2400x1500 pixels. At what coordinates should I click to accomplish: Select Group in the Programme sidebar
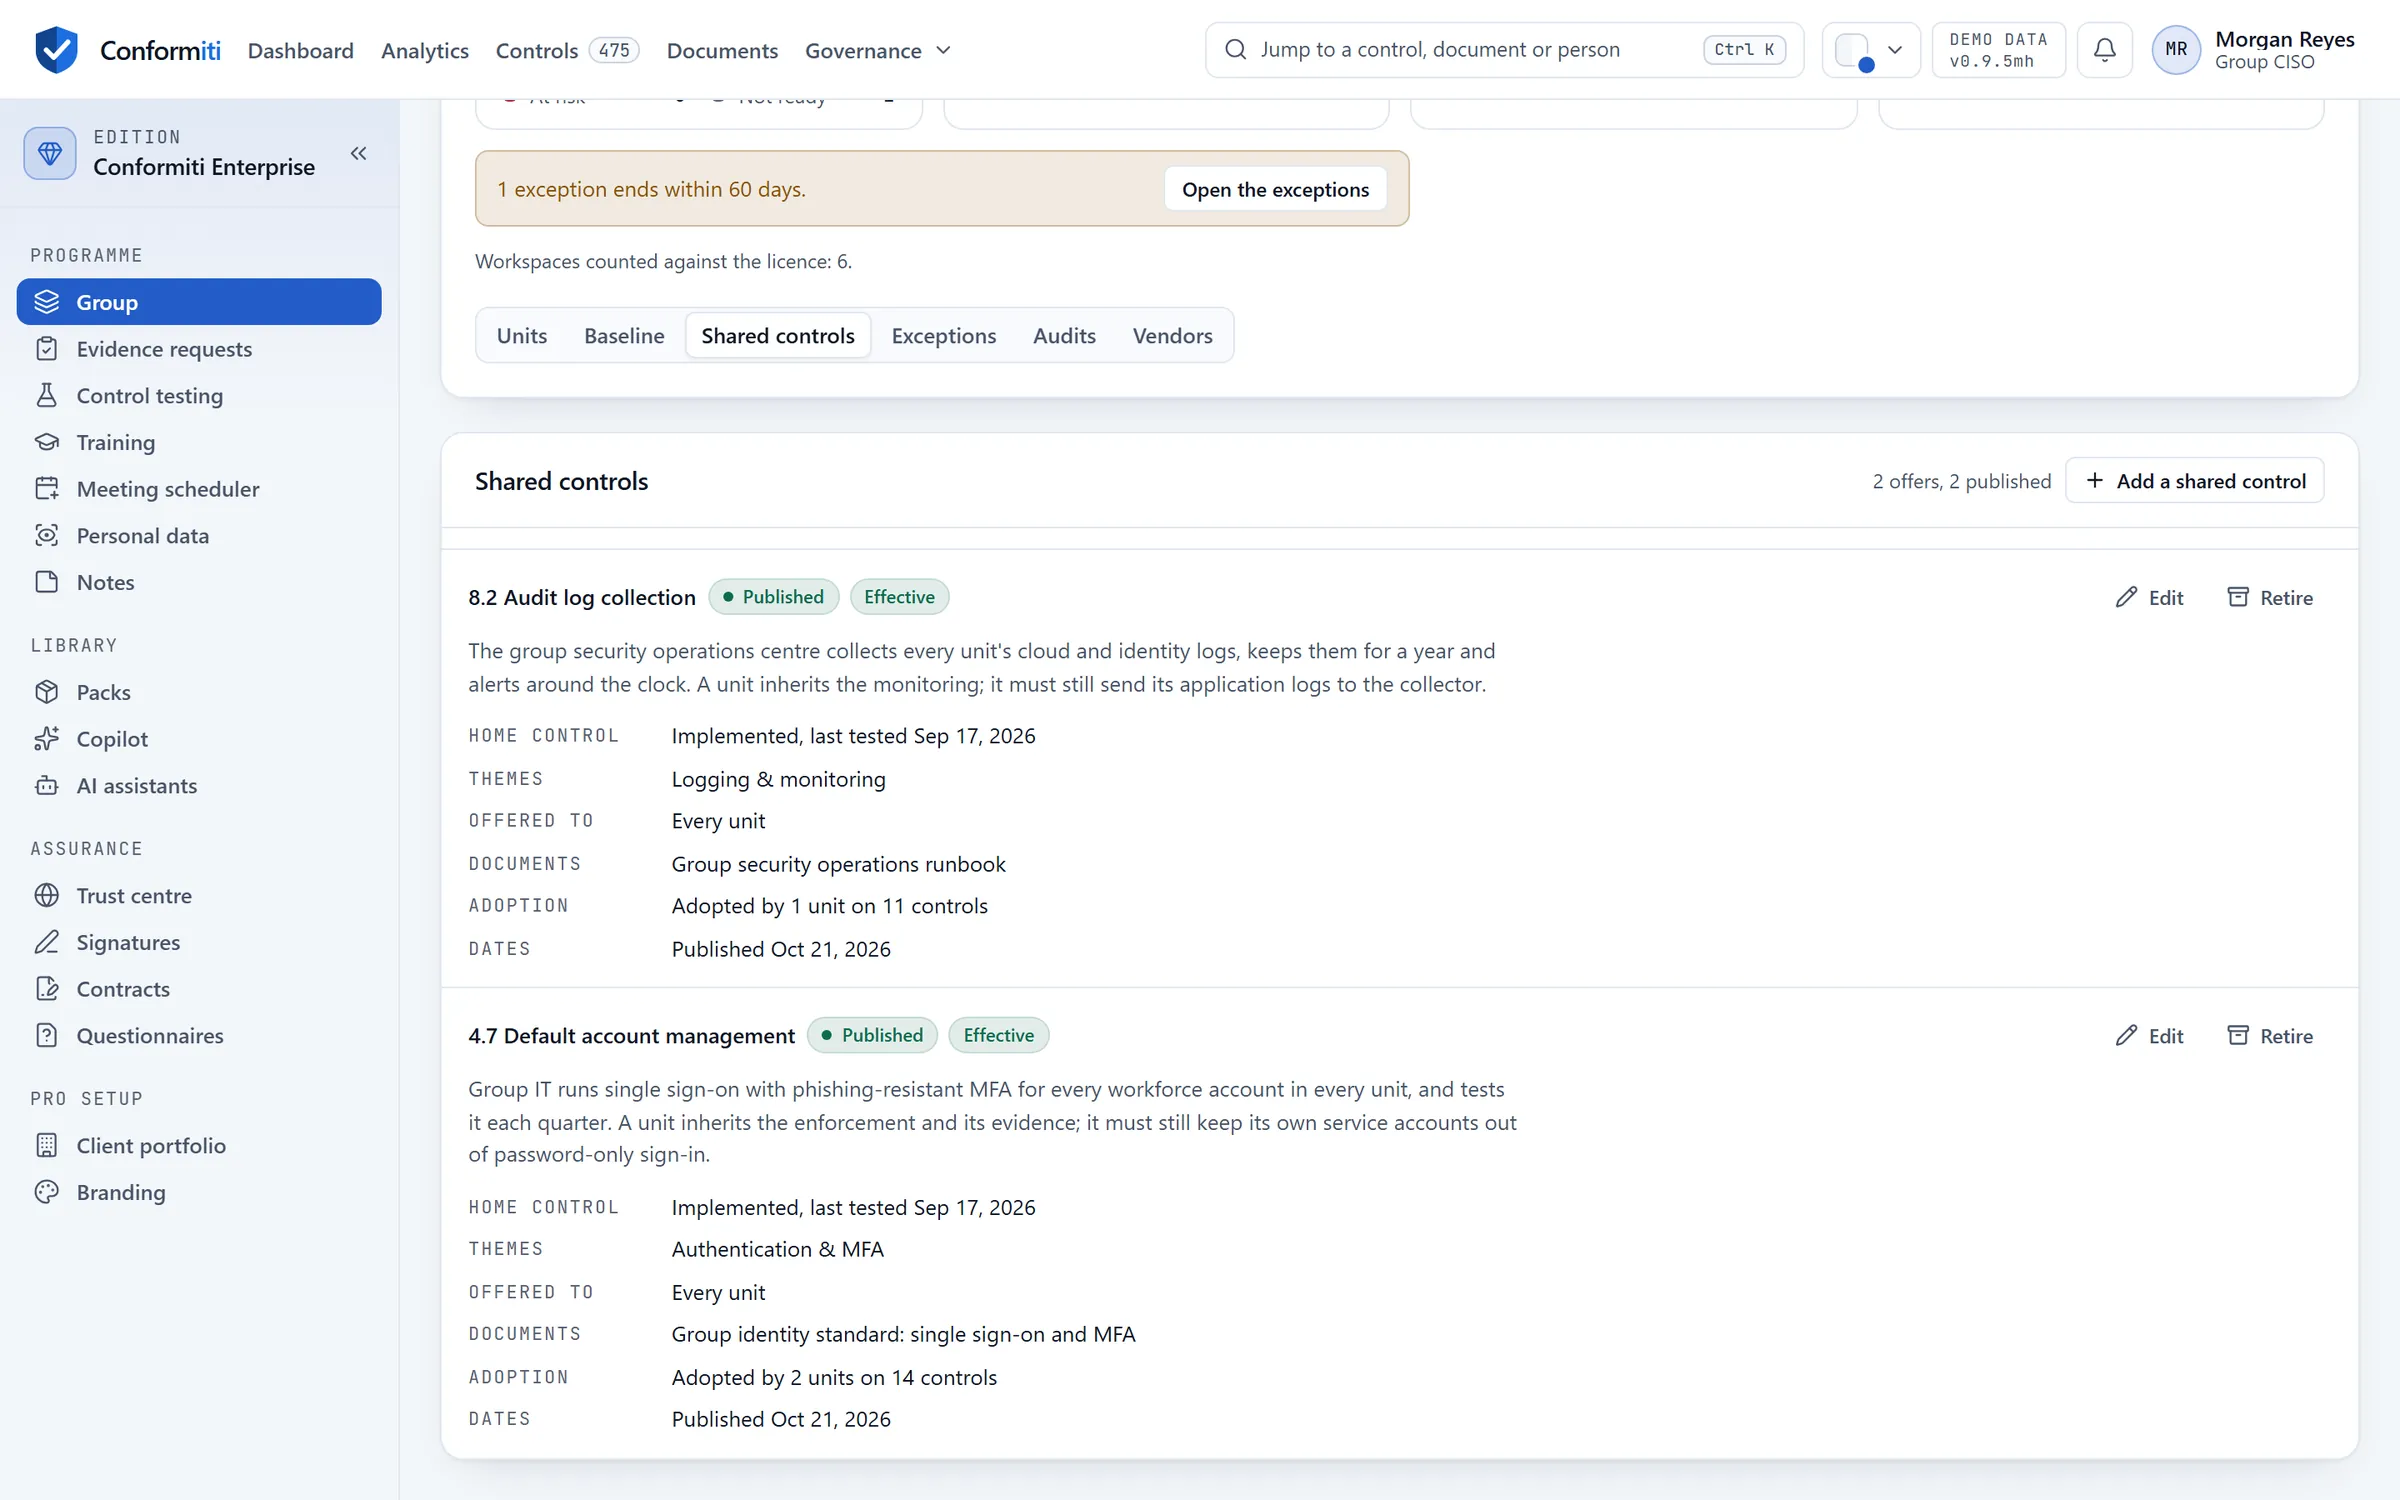click(x=199, y=302)
